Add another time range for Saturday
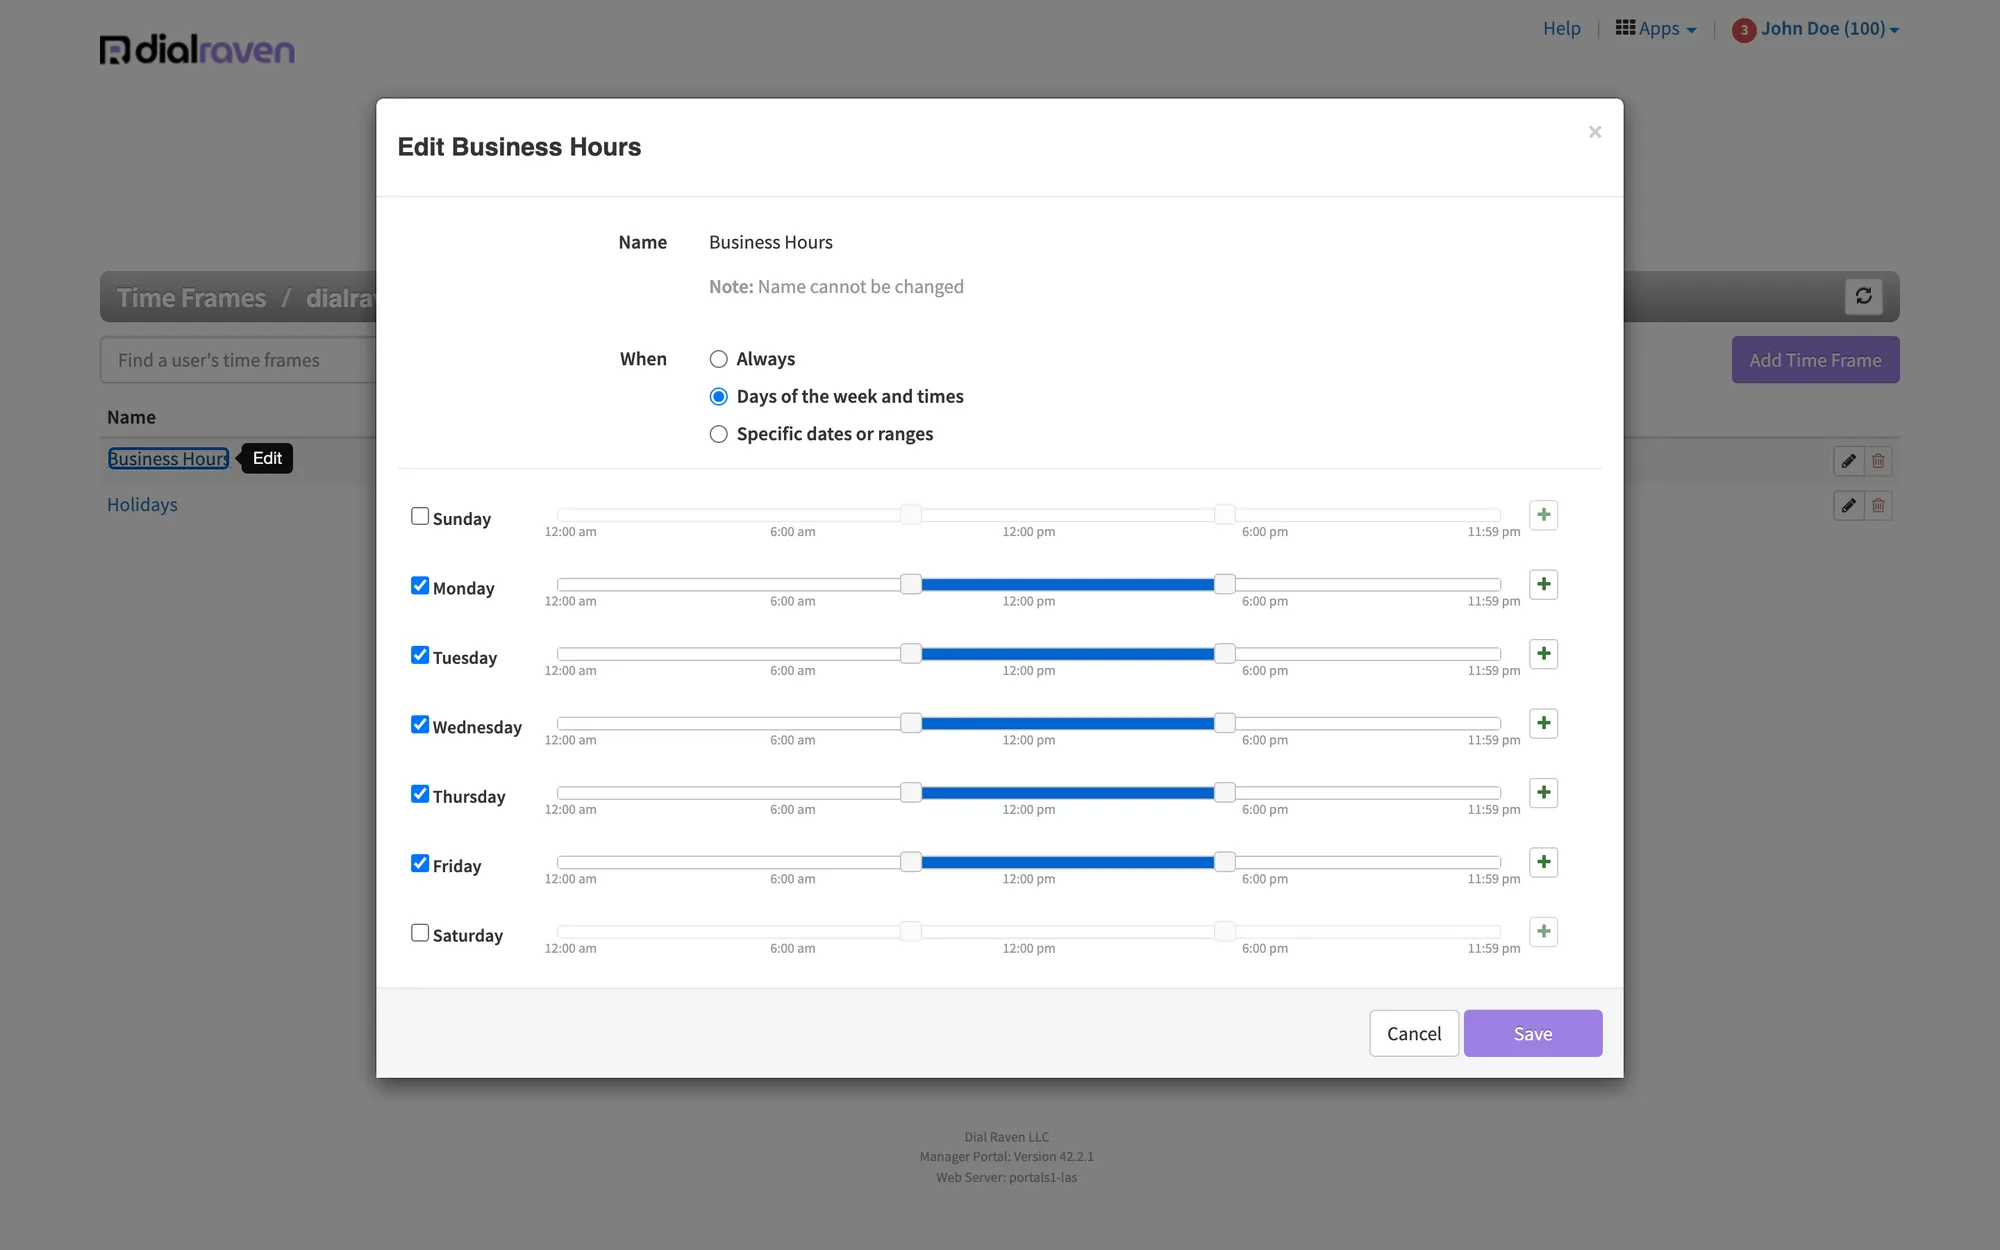The image size is (2000, 1250). tap(1543, 932)
